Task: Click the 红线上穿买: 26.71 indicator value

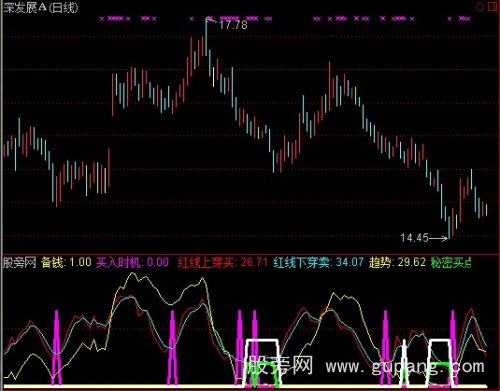Action: tap(223, 262)
